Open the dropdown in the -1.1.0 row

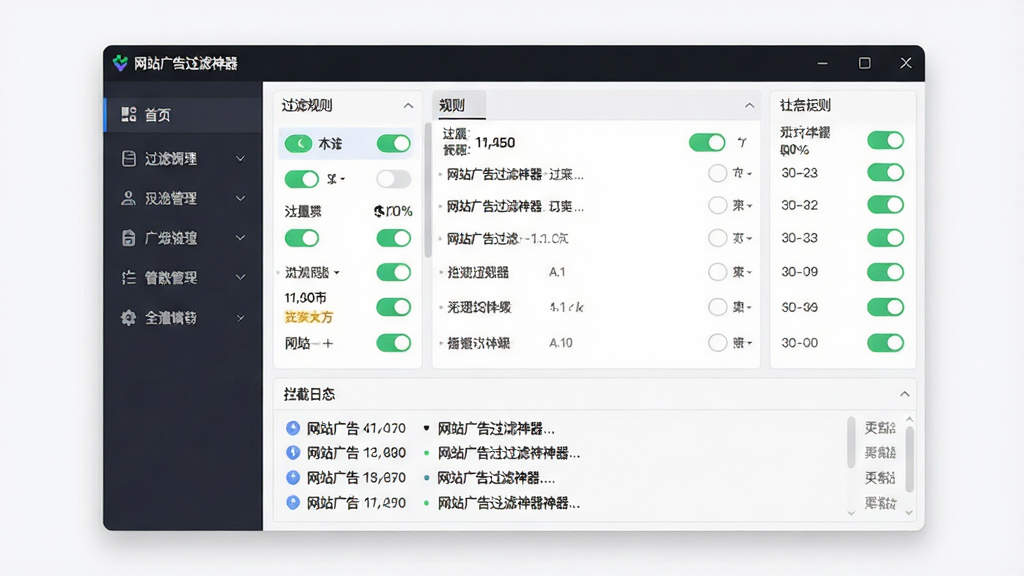click(x=743, y=238)
